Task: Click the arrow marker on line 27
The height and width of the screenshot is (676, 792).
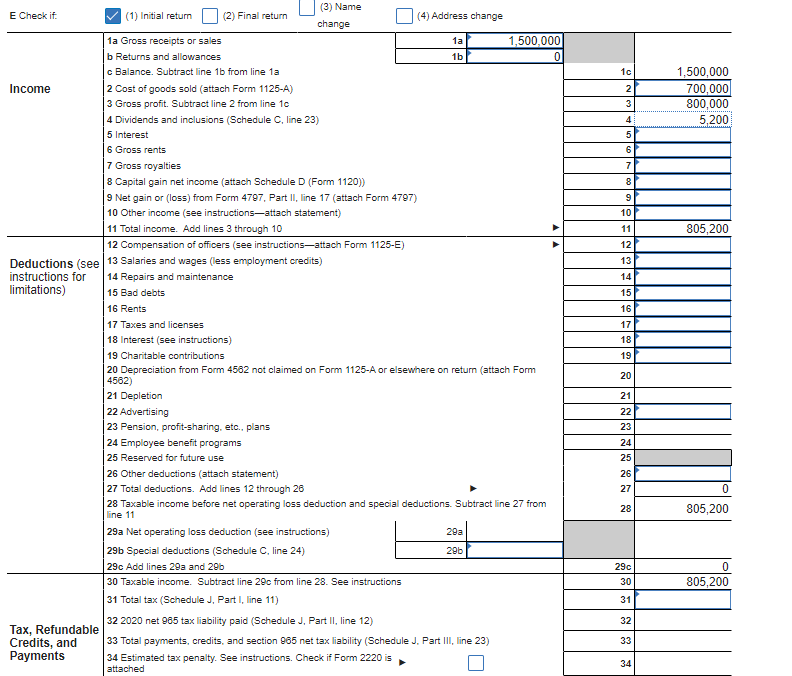Action: point(473,489)
